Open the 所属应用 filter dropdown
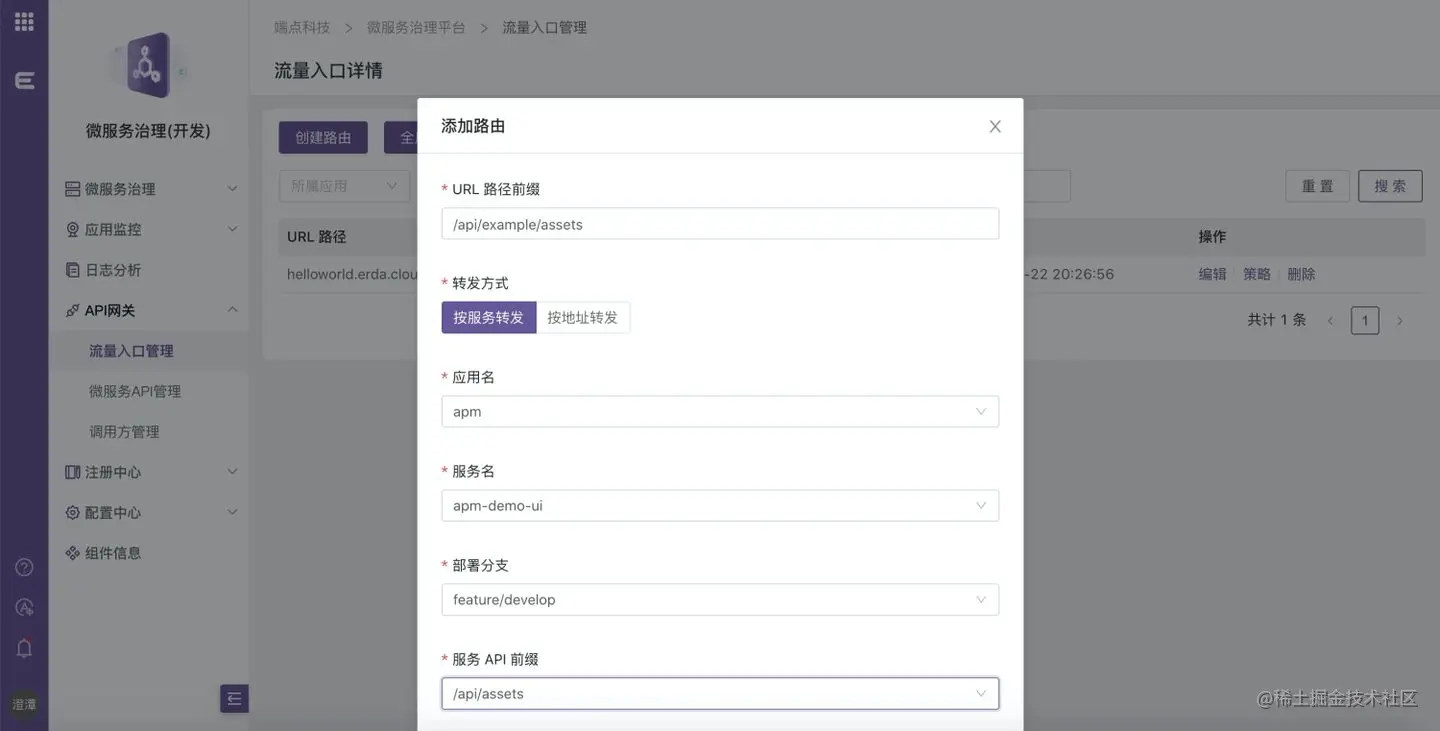Image resolution: width=1440 pixels, height=731 pixels. coord(344,186)
